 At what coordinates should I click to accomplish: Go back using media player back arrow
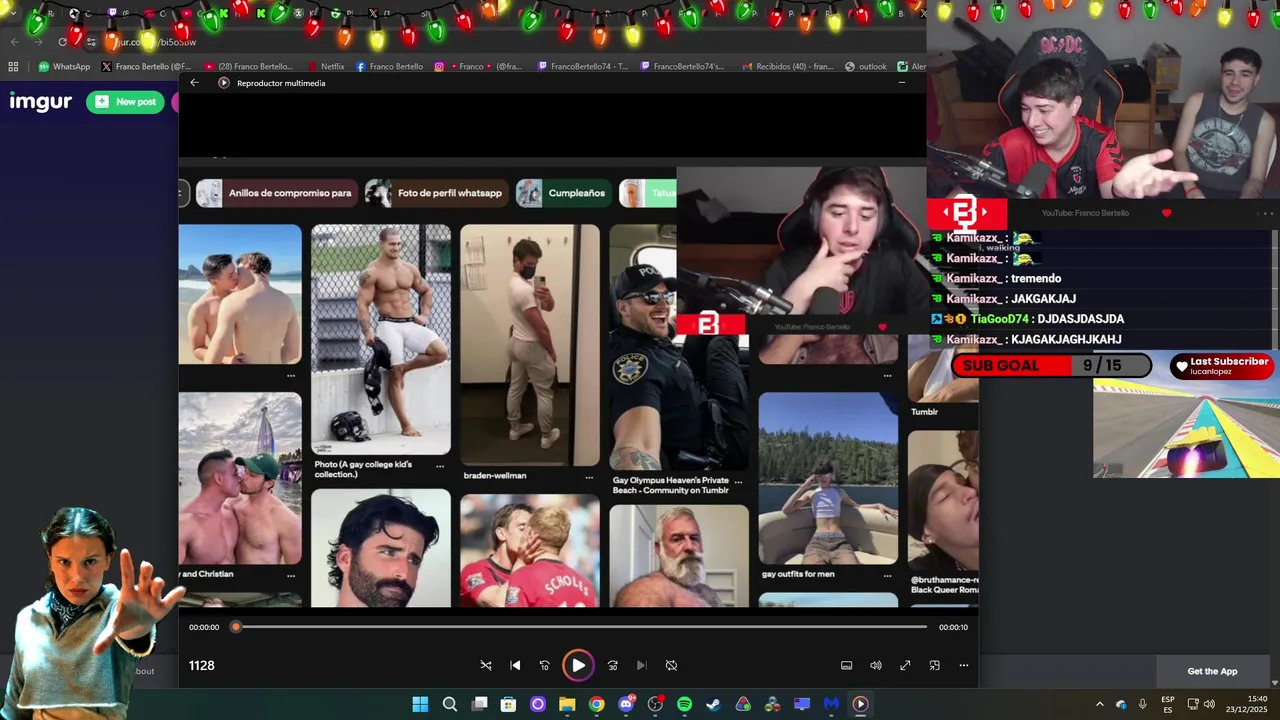click(x=194, y=83)
